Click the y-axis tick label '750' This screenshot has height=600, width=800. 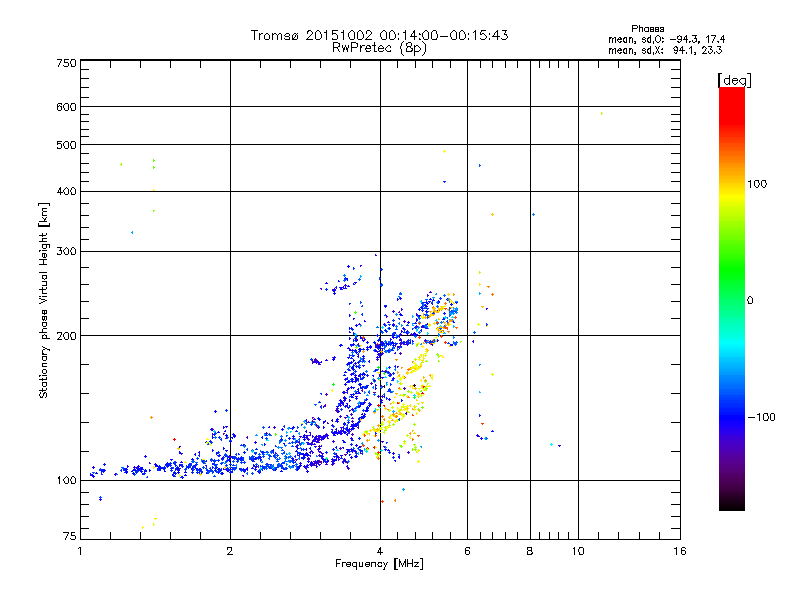coord(66,63)
